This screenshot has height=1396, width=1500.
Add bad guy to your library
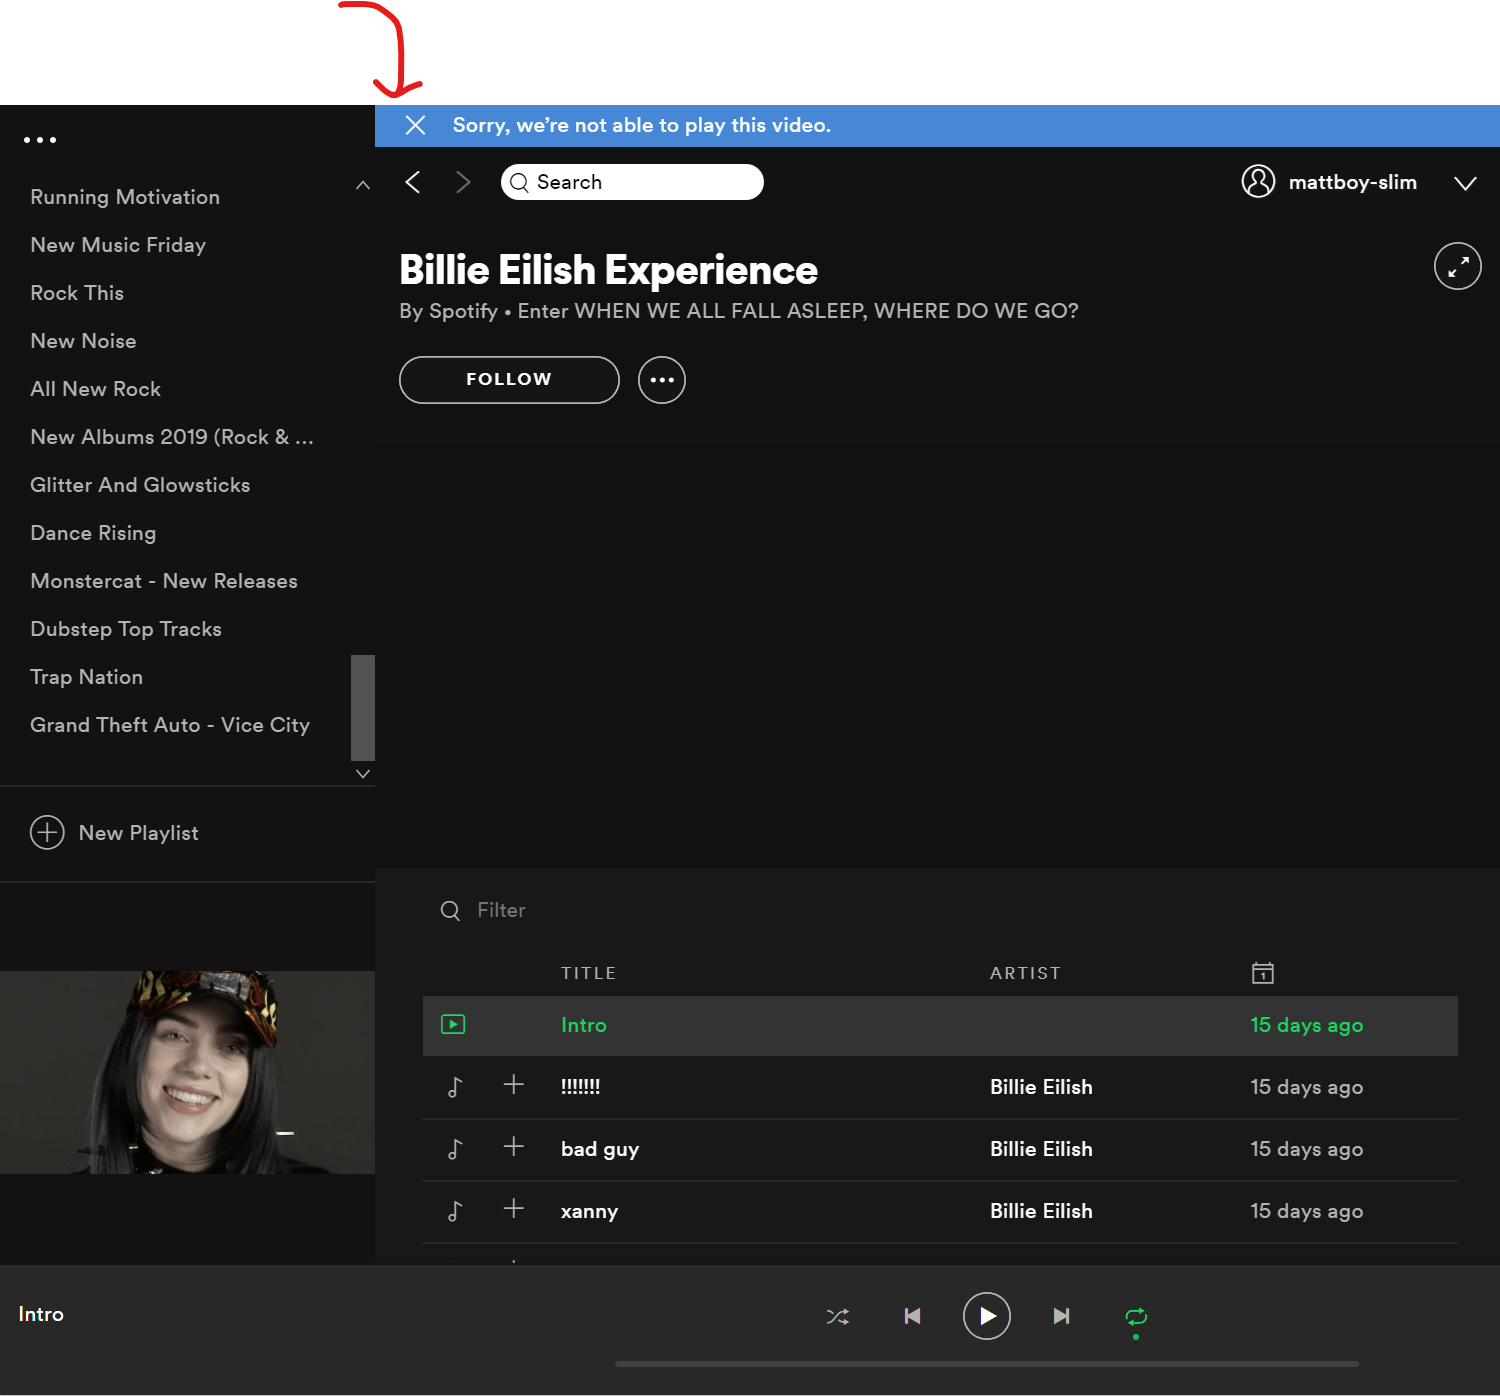click(x=513, y=1147)
